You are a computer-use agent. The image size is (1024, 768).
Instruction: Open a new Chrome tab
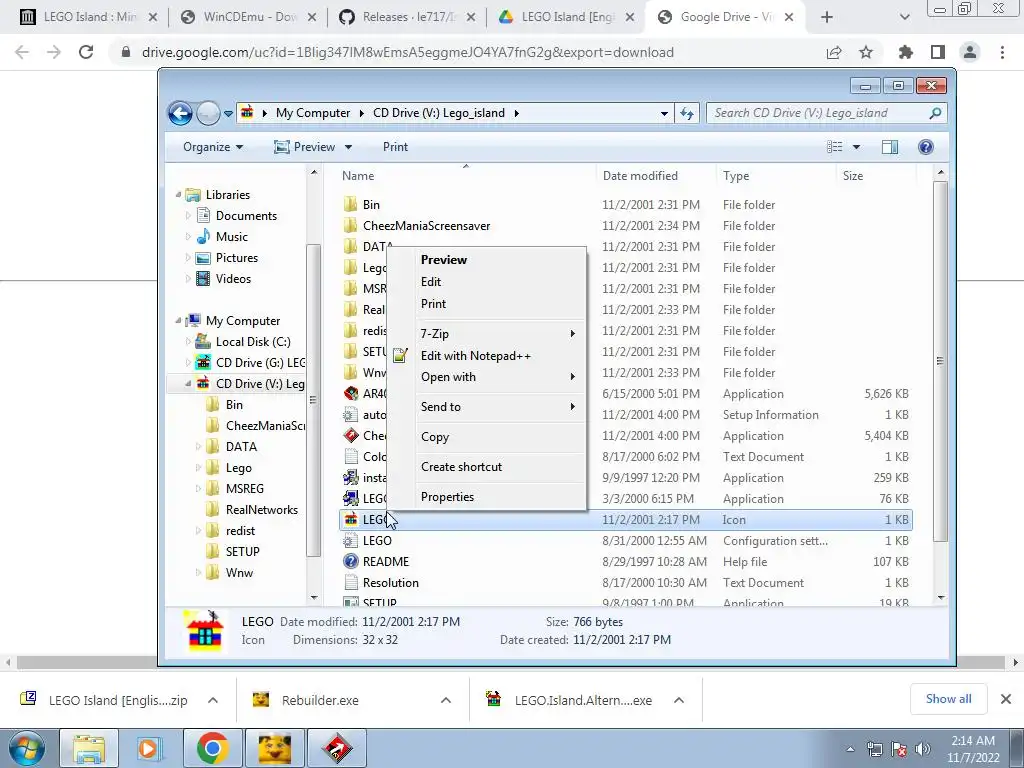(x=827, y=18)
